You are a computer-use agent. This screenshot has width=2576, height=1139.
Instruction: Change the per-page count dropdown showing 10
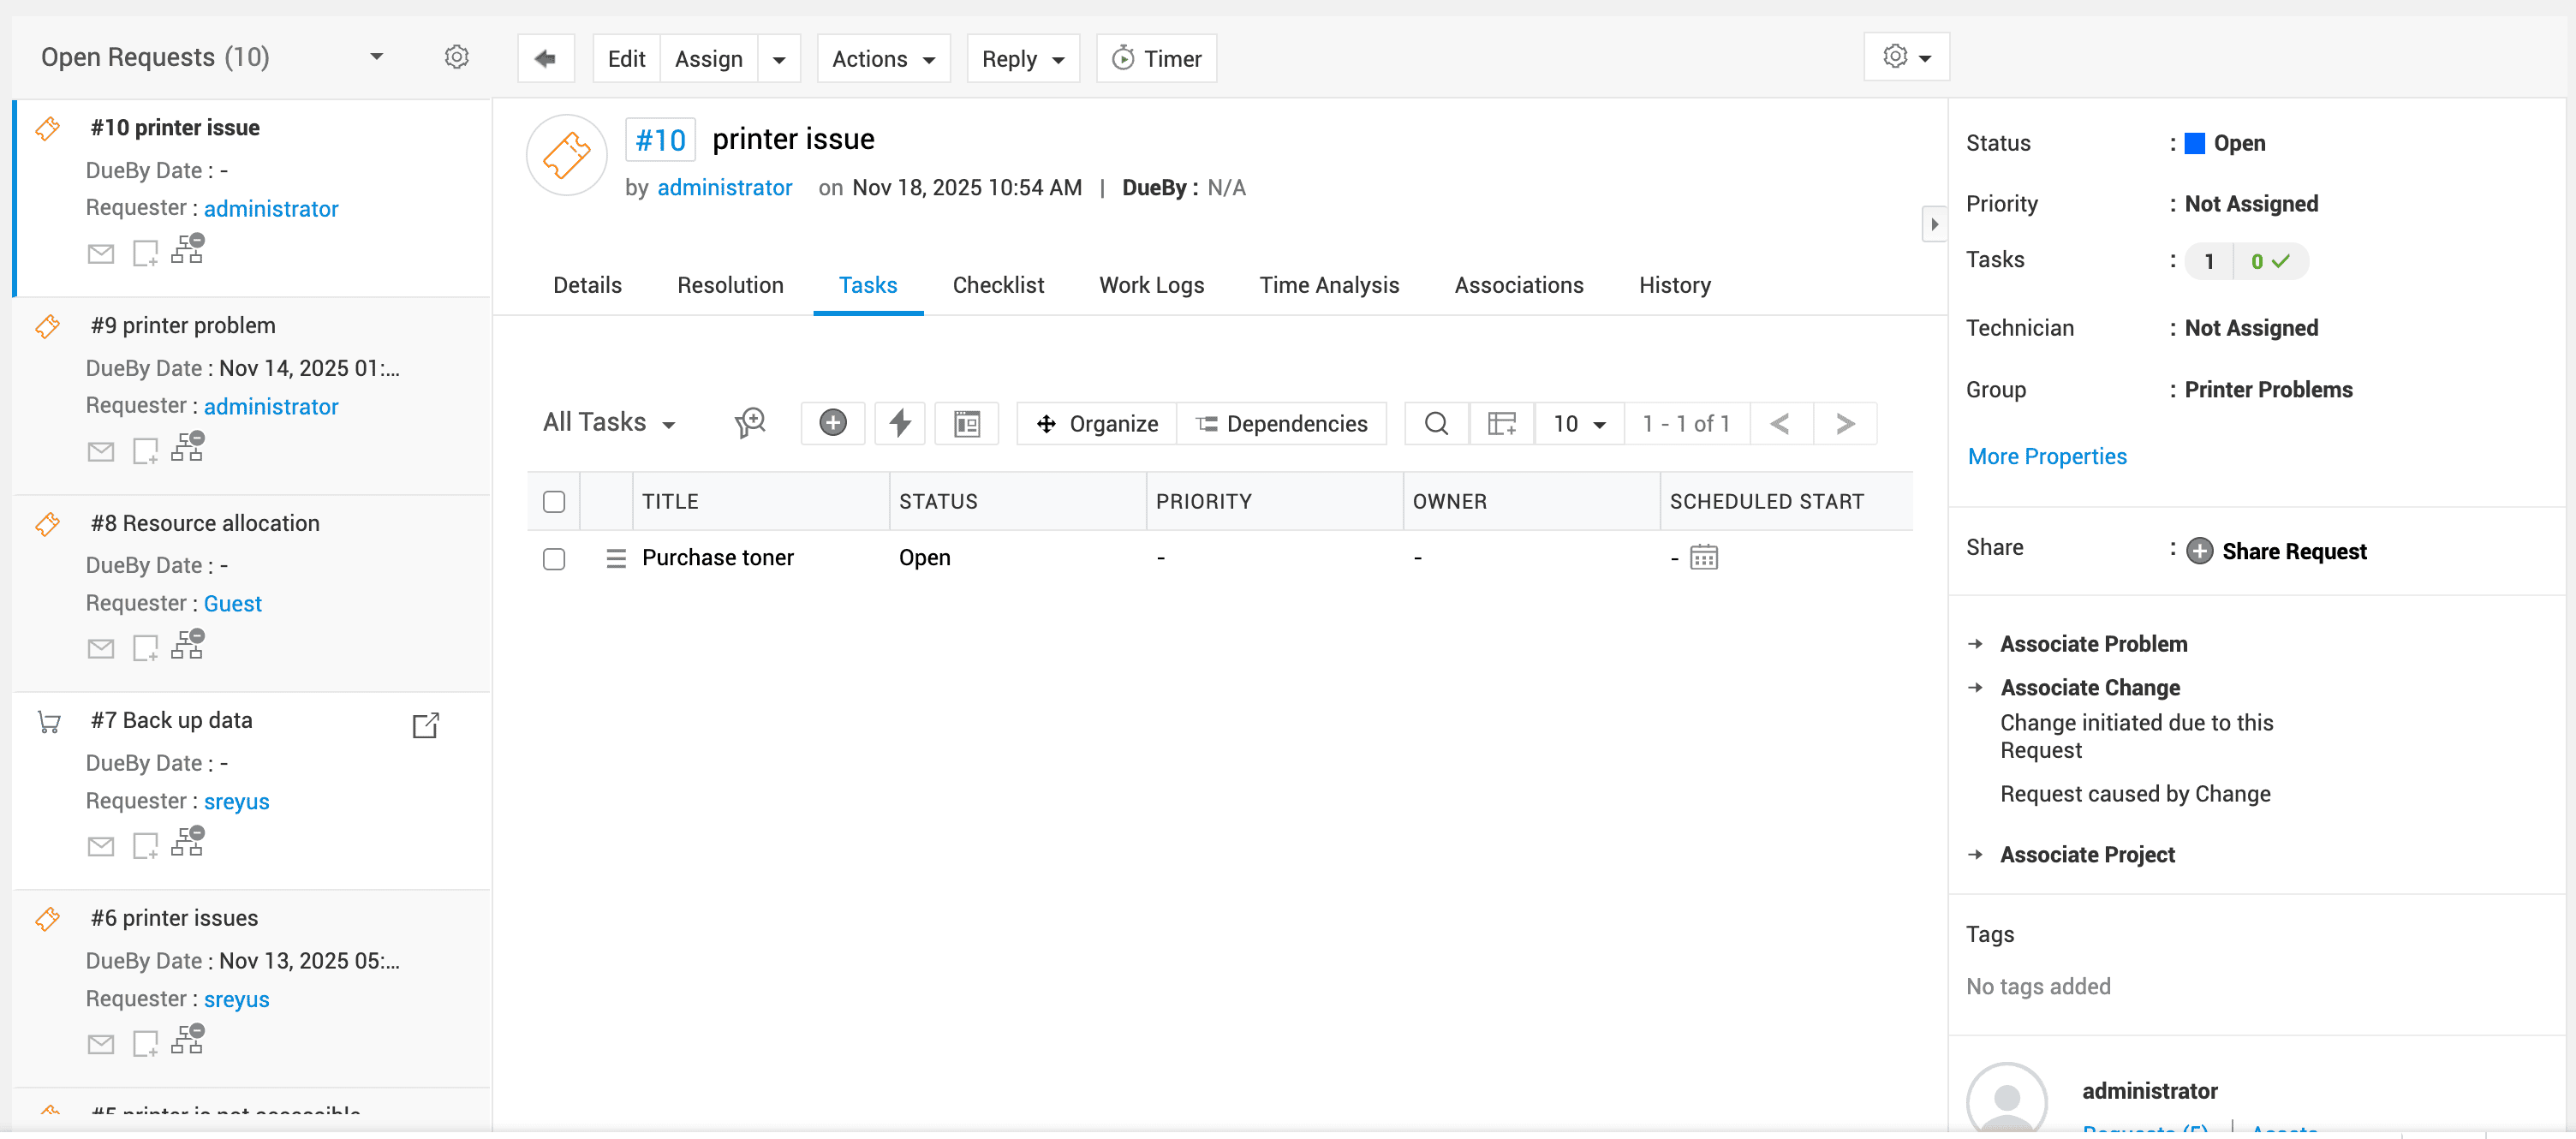point(1579,423)
